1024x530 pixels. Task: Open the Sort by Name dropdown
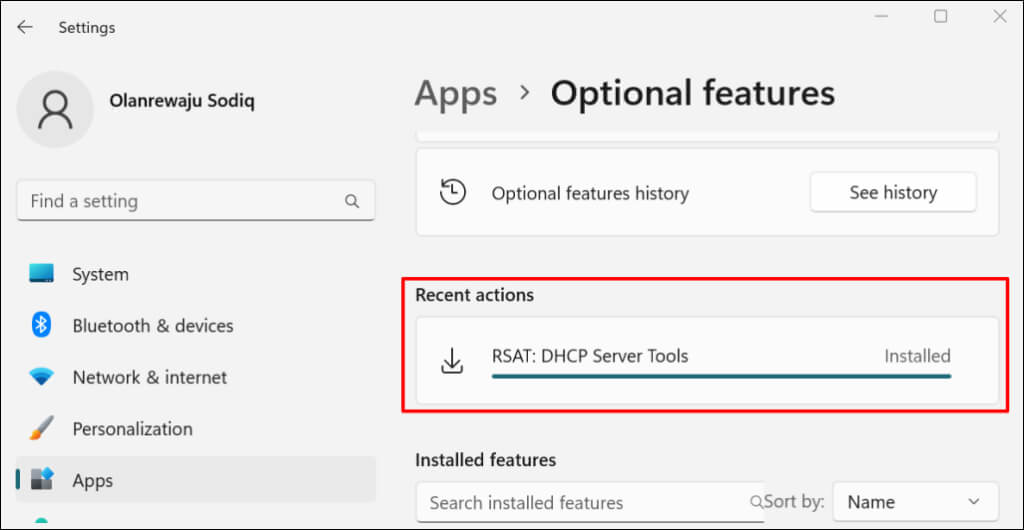click(915, 502)
